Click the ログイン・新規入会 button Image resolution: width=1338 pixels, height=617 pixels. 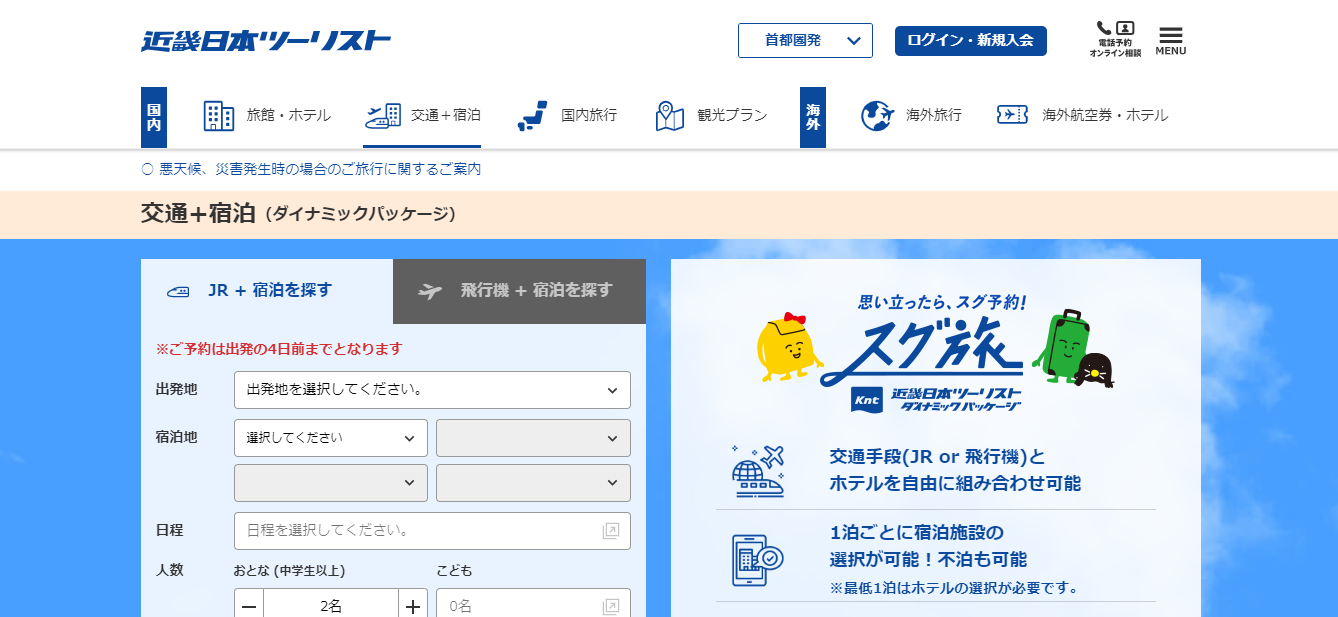pyautogui.click(x=970, y=41)
